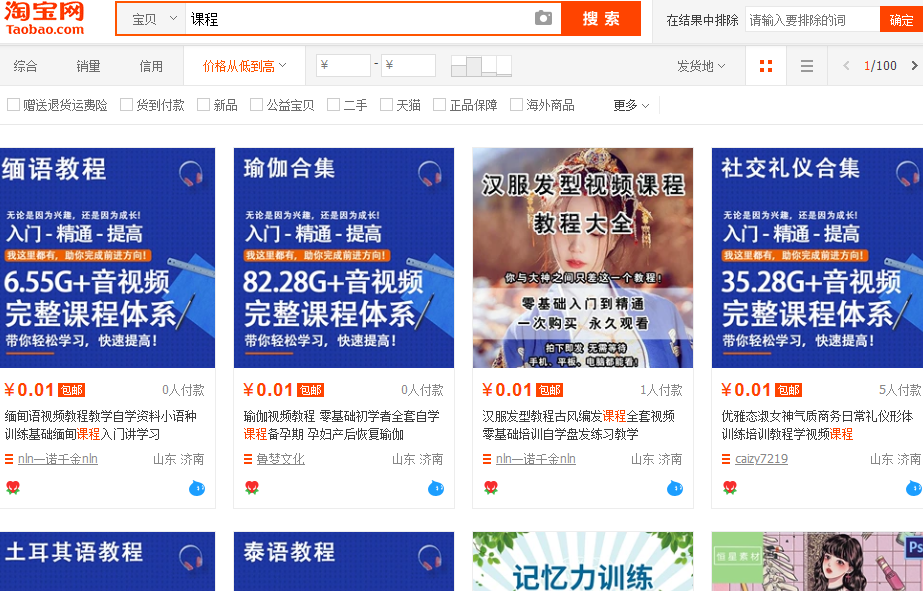Check the 货到付款 filter option
The width and height of the screenshot is (923, 591).
click(x=127, y=105)
